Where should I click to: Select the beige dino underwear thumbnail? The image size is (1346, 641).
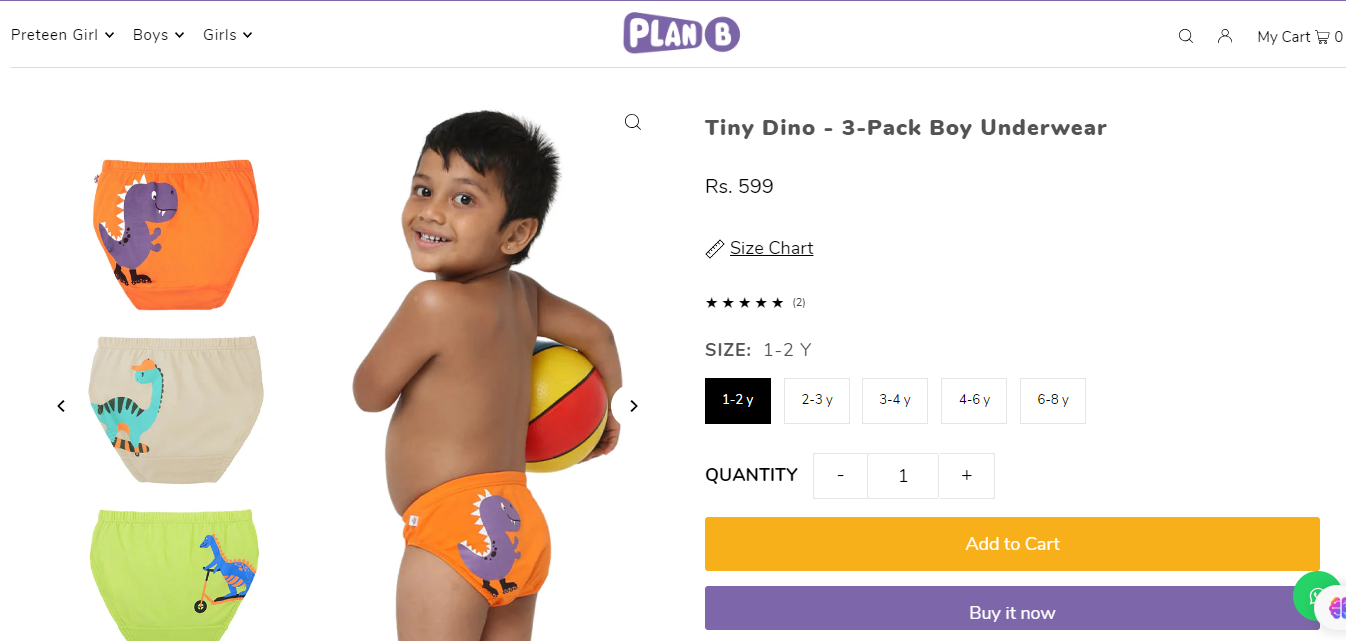click(176, 409)
